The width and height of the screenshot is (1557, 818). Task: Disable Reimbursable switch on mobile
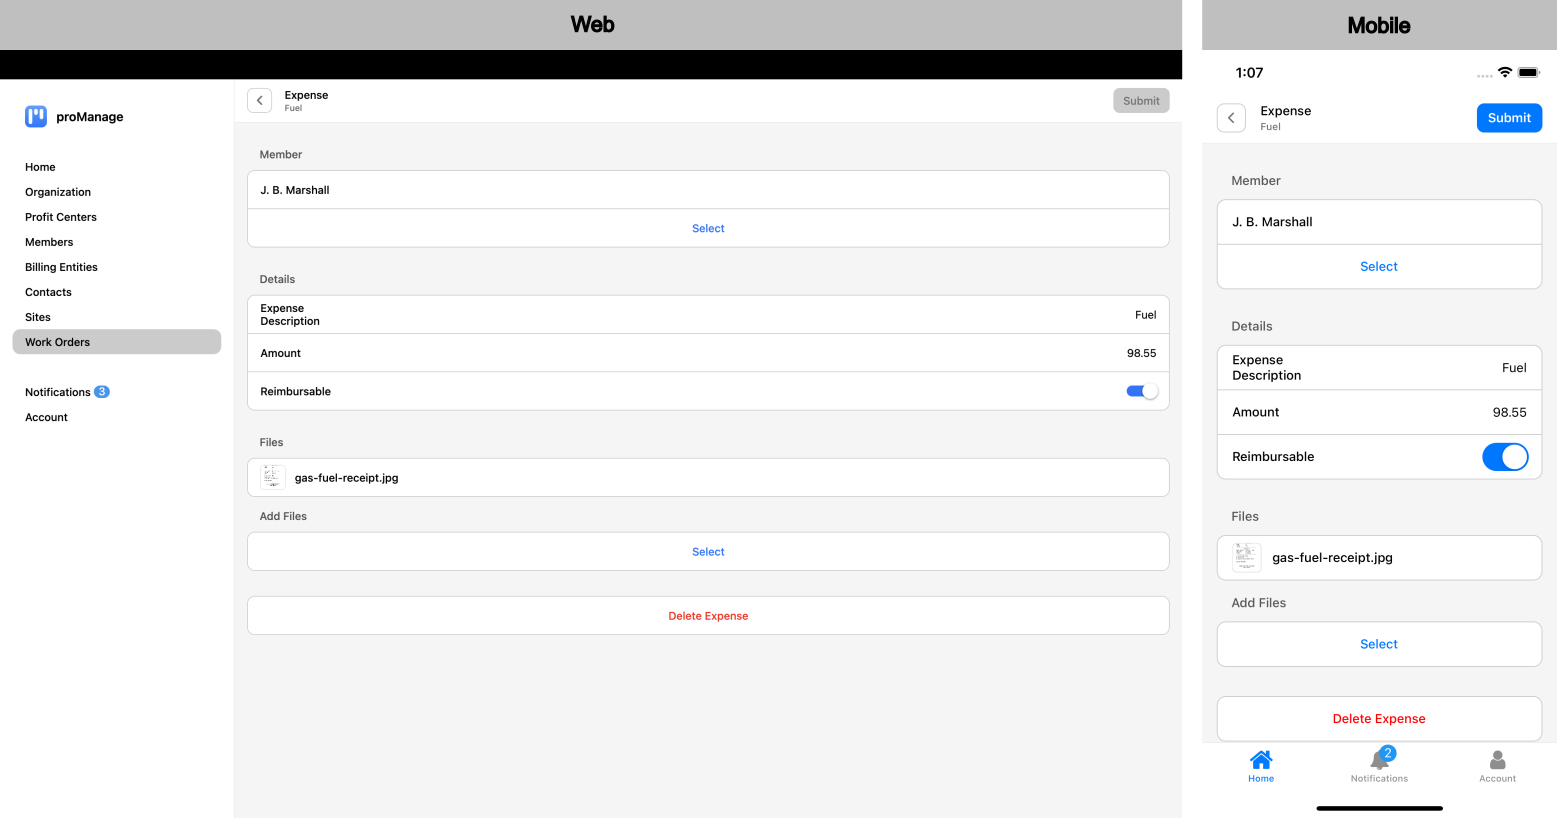pyautogui.click(x=1504, y=457)
